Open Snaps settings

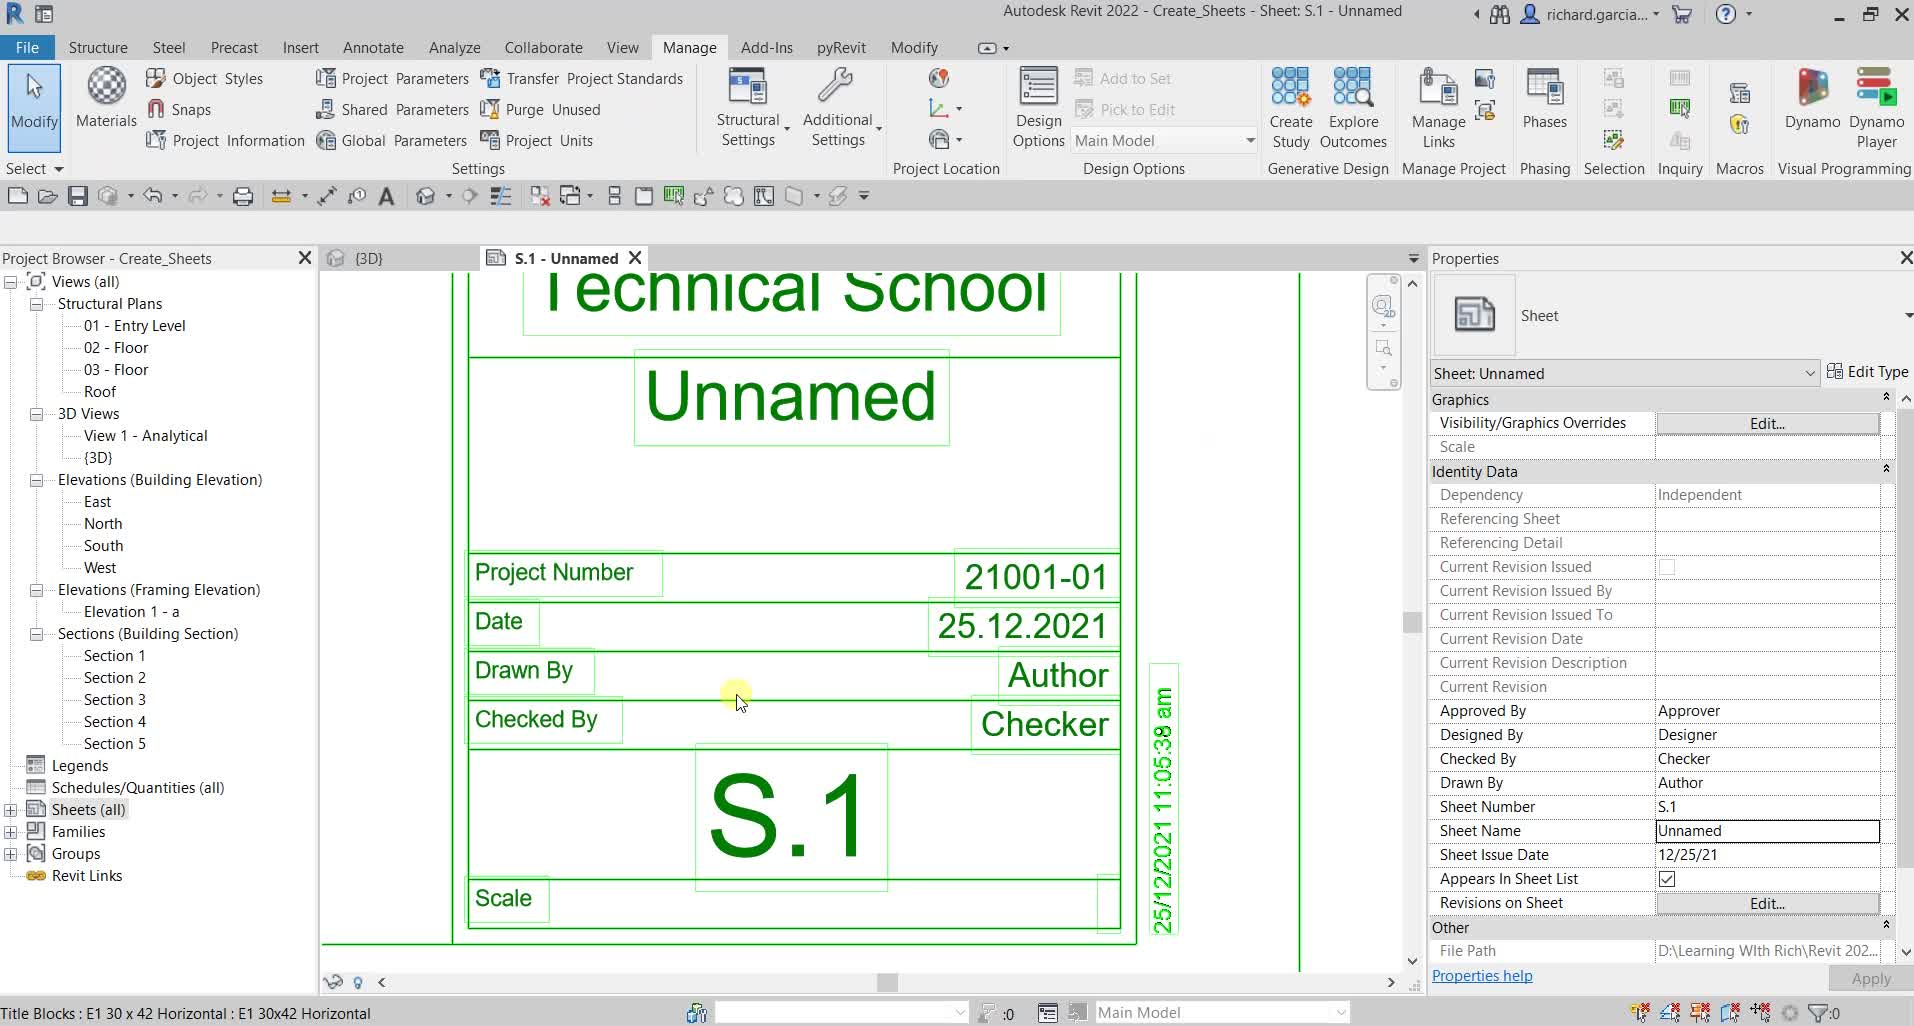tap(179, 109)
